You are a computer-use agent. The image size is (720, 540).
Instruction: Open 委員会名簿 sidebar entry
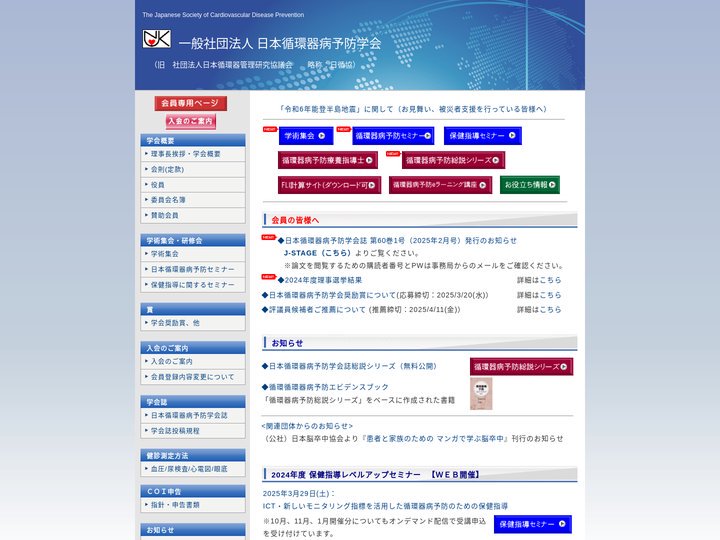click(193, 200)
